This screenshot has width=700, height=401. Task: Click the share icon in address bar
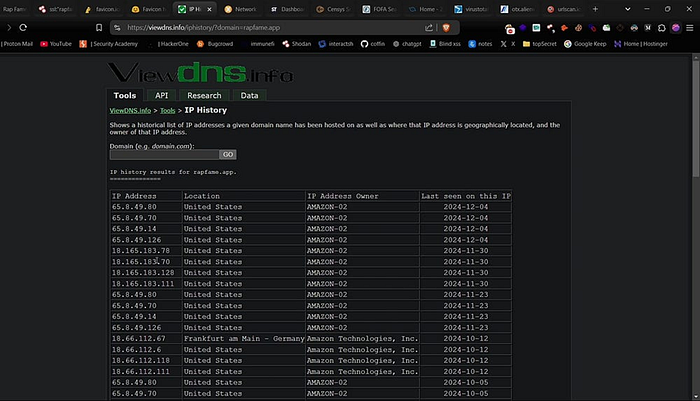(429, 28)
